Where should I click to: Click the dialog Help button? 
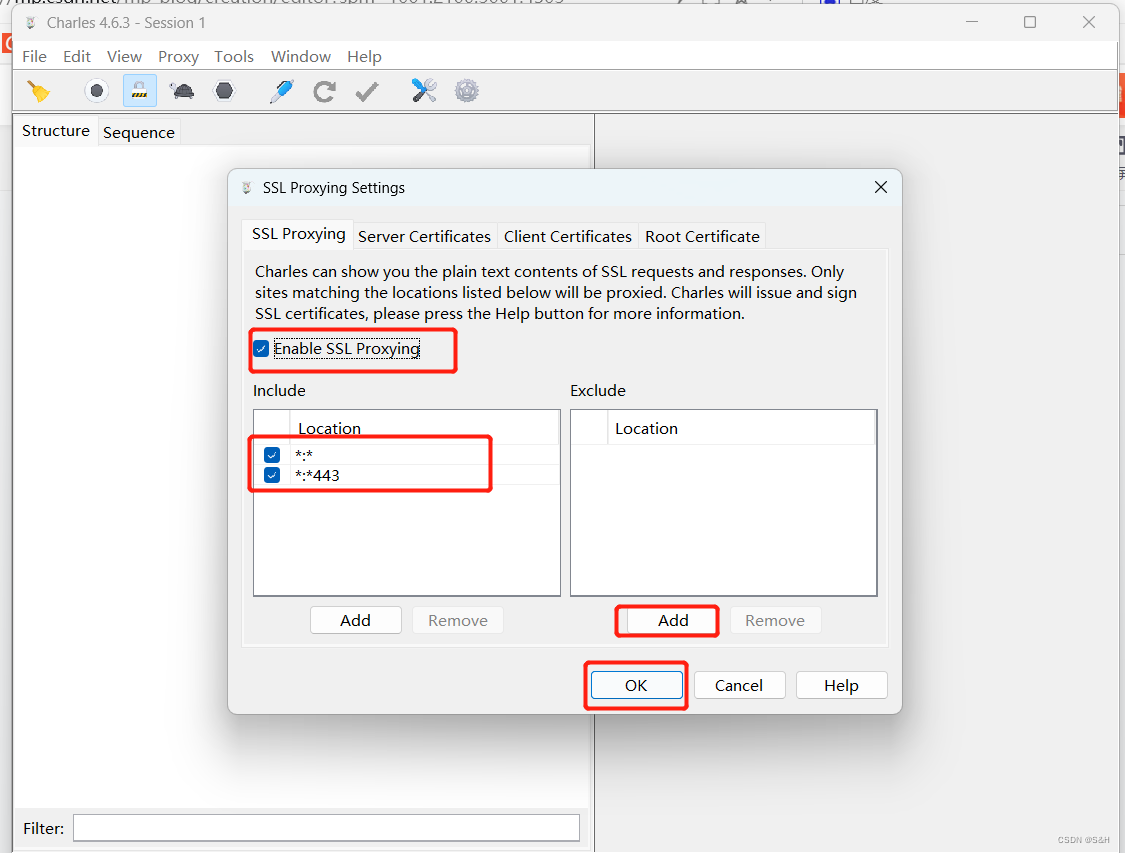point(842,685)
